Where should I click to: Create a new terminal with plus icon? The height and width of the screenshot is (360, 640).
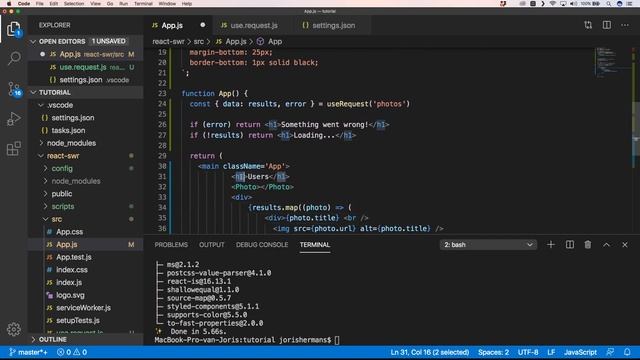[551, 244]
